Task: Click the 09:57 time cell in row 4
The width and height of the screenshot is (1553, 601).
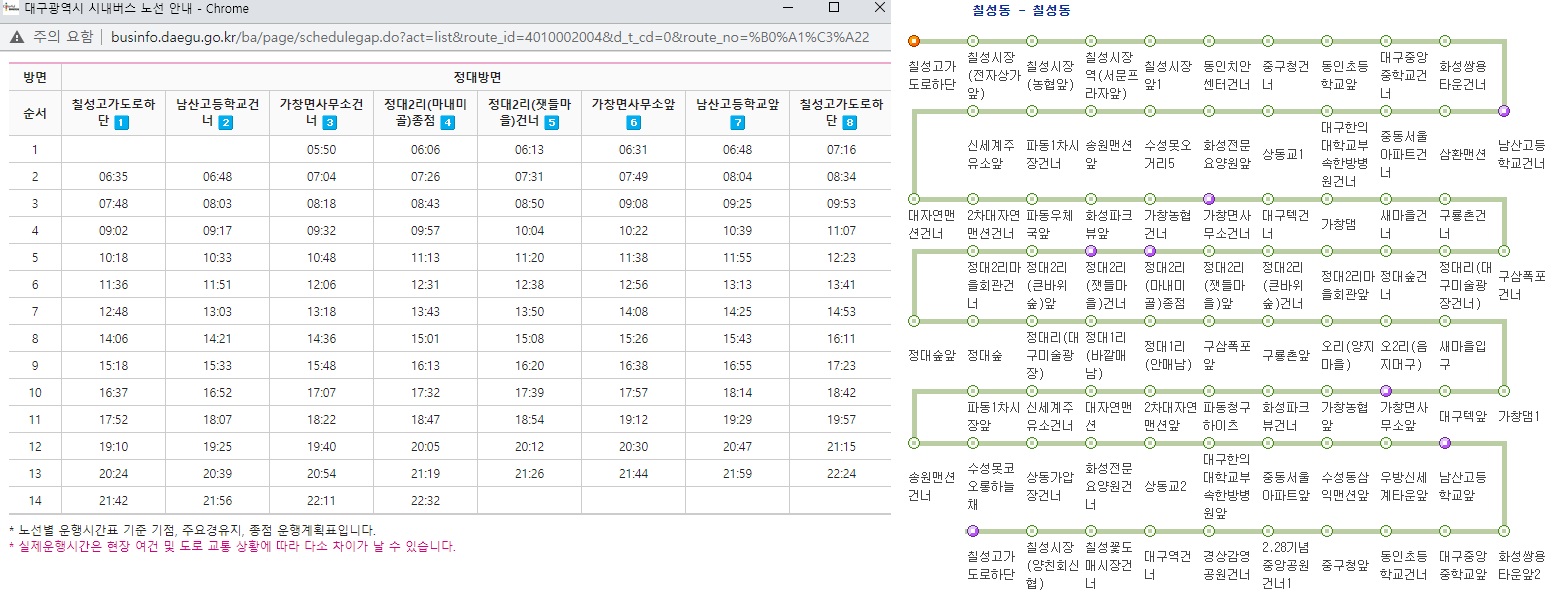Action: point(425,231)
